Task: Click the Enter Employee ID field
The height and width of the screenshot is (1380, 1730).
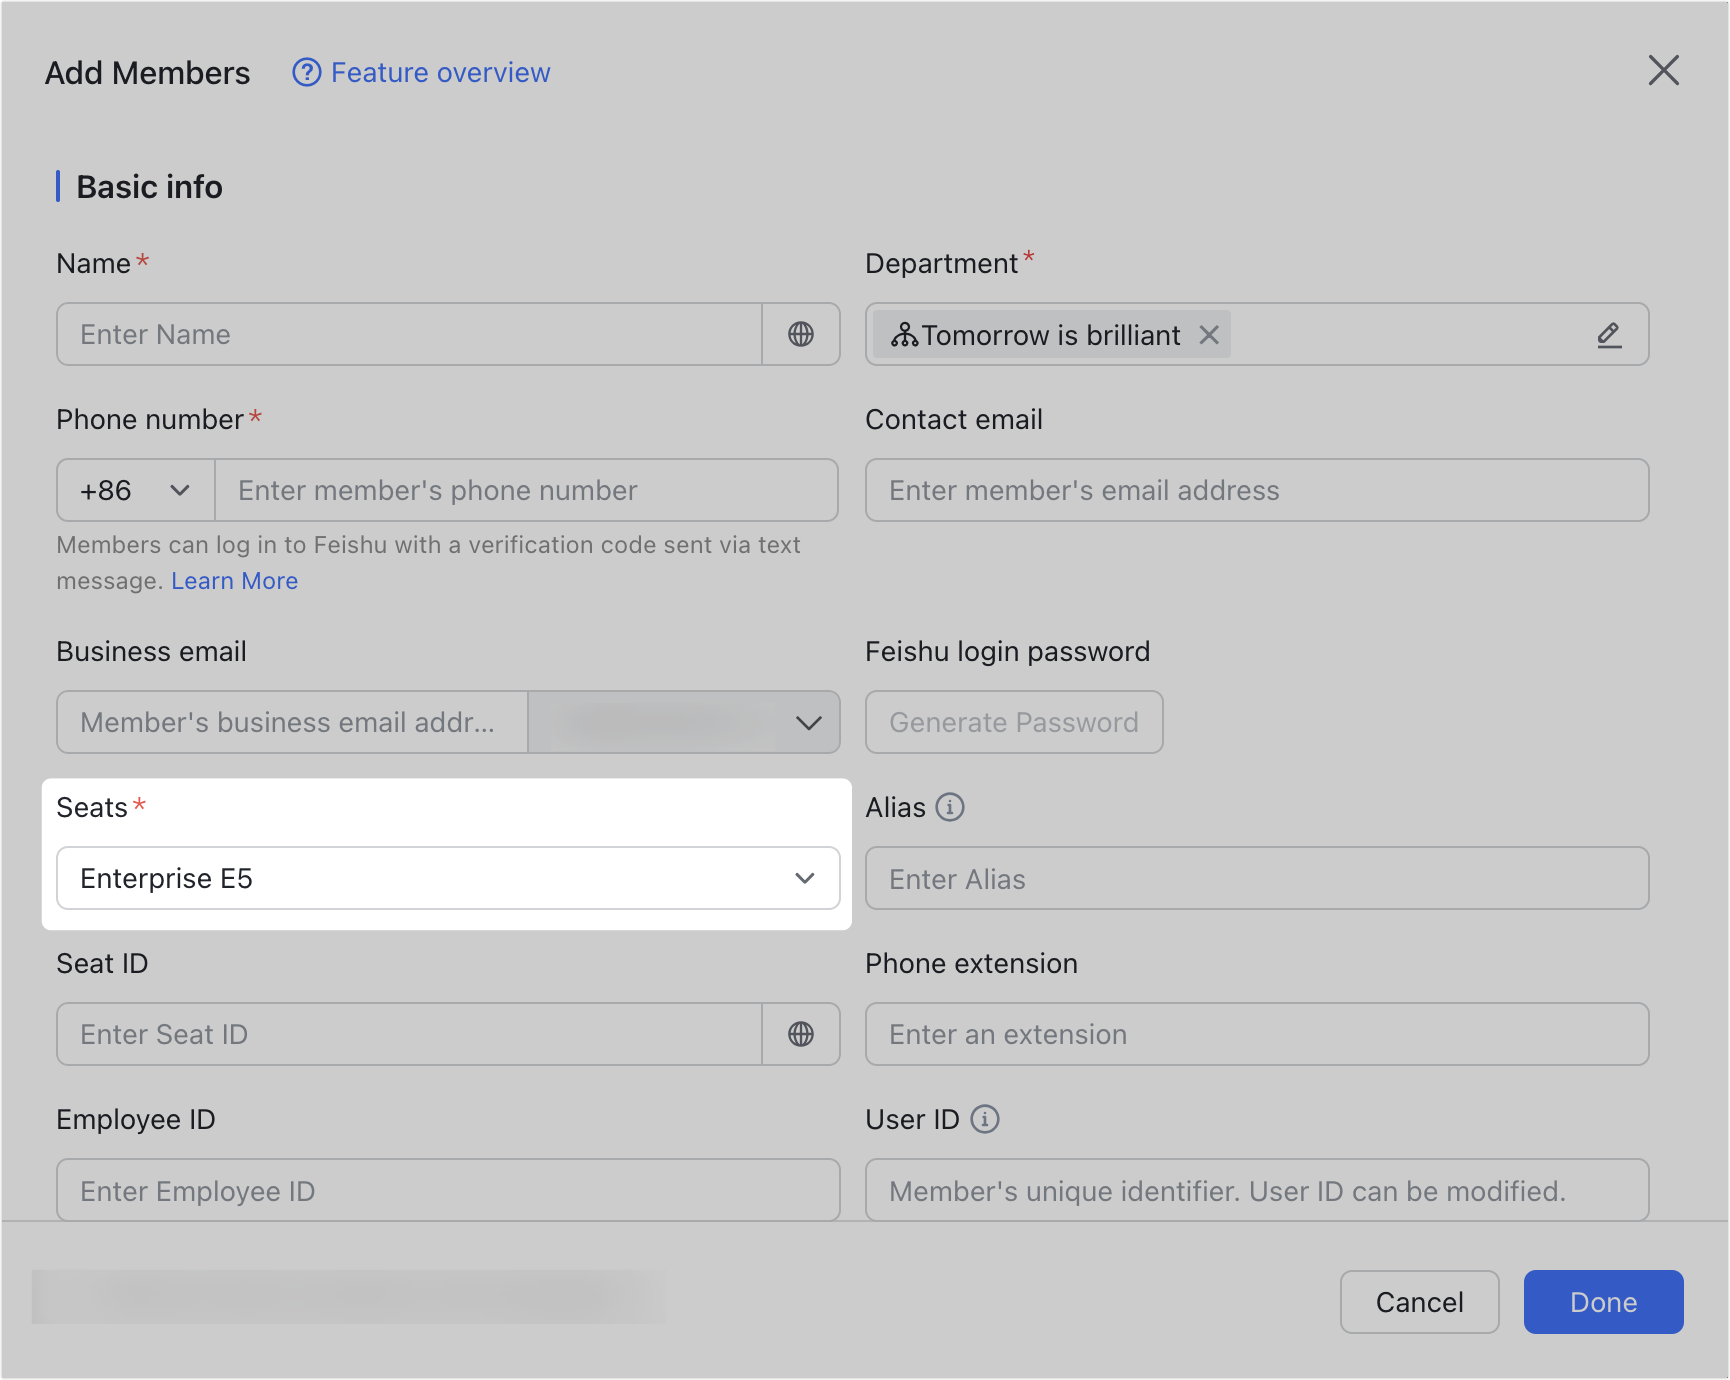Action: click(x=447, y=1190)
